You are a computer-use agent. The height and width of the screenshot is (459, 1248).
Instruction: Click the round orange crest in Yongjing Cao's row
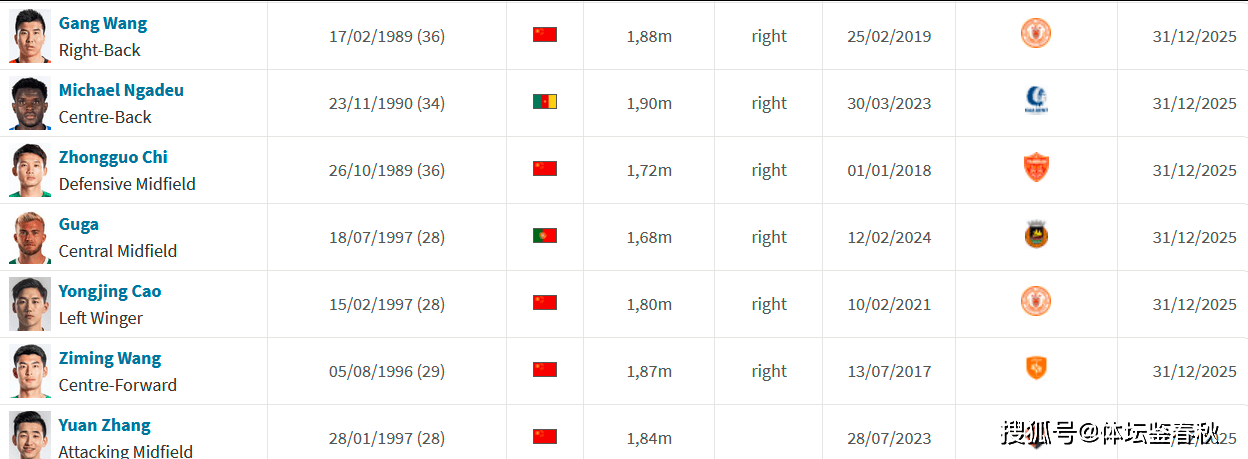[1036, 302]
